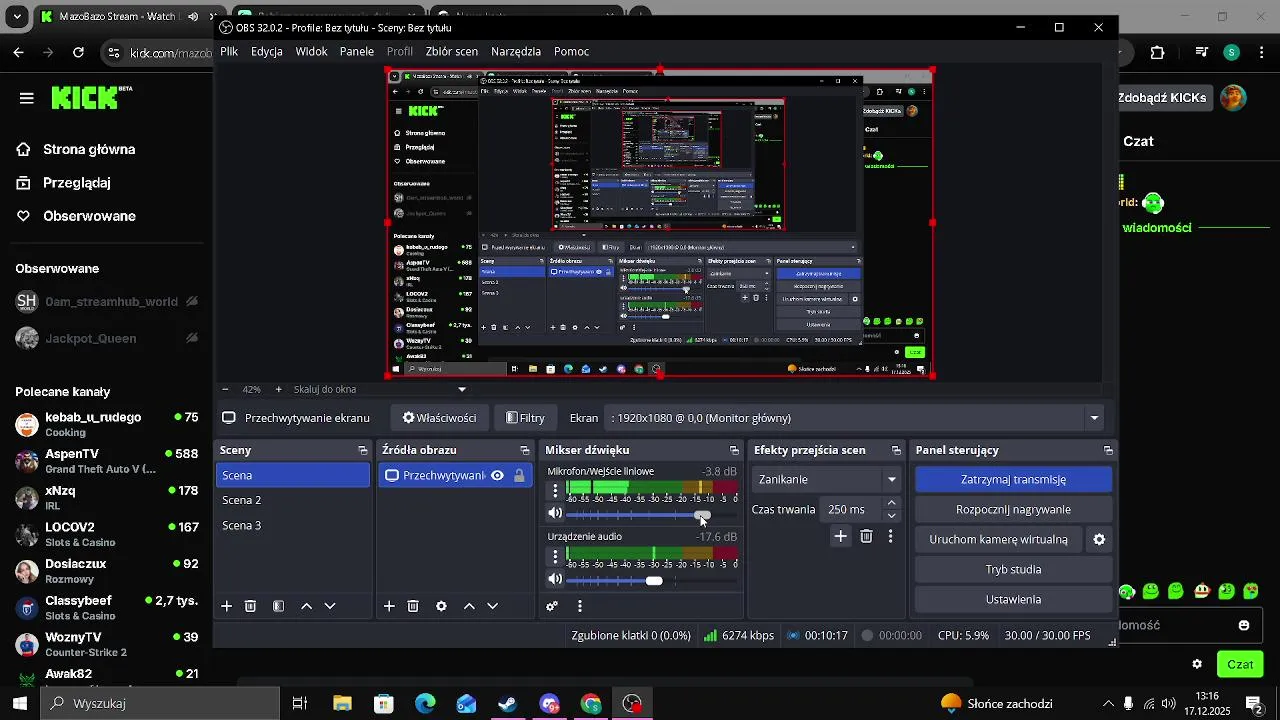Delete selected scene using Sceny trash icon
The width and height of the screenshot is (1280, 720).
click(x=251, y=606)
